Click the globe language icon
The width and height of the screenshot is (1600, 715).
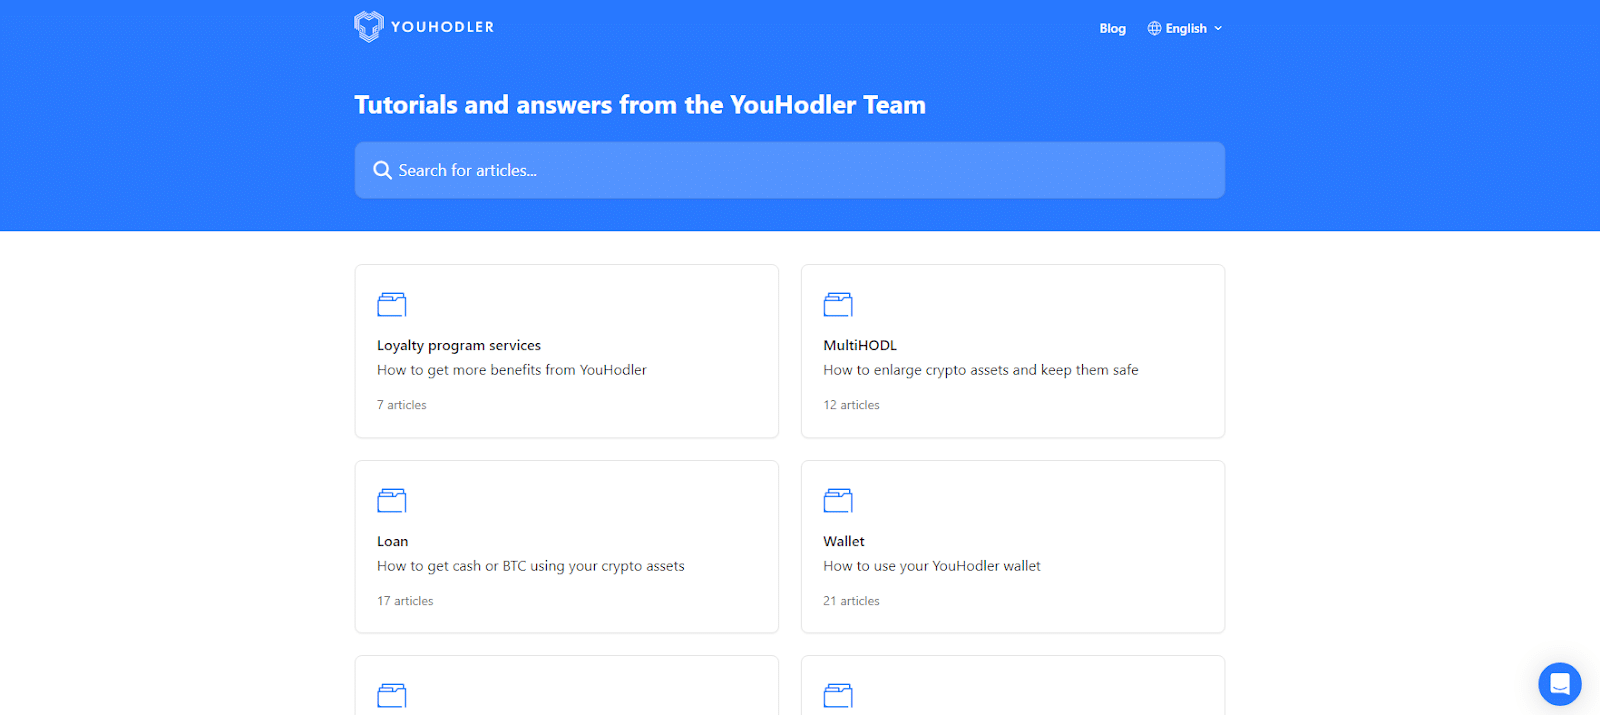[1154, 28]
